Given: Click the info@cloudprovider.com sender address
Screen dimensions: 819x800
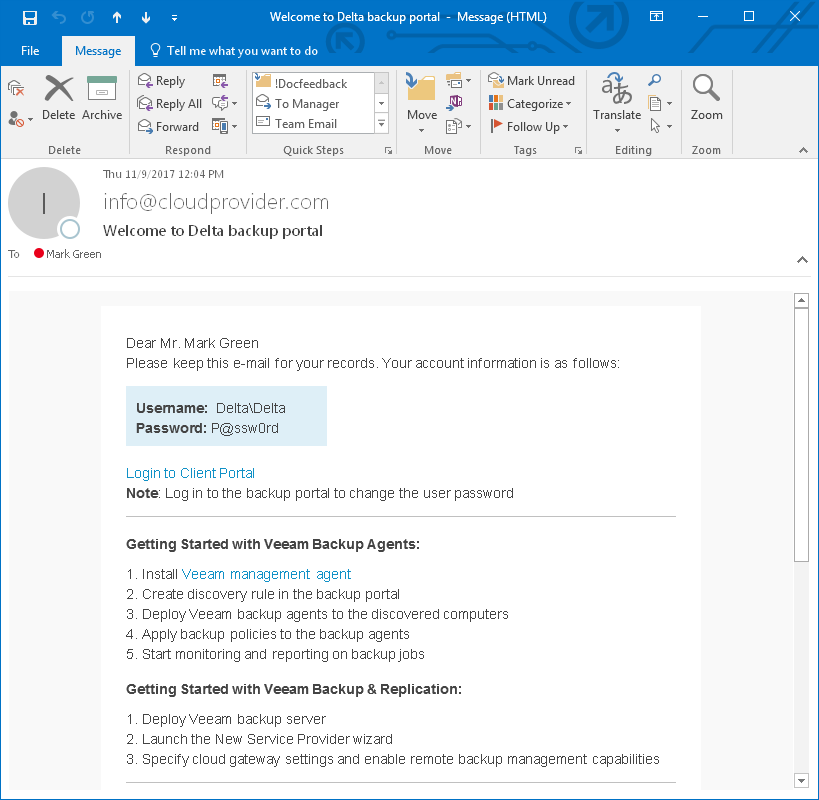Looking at the screenshot, I should point(216,202).
